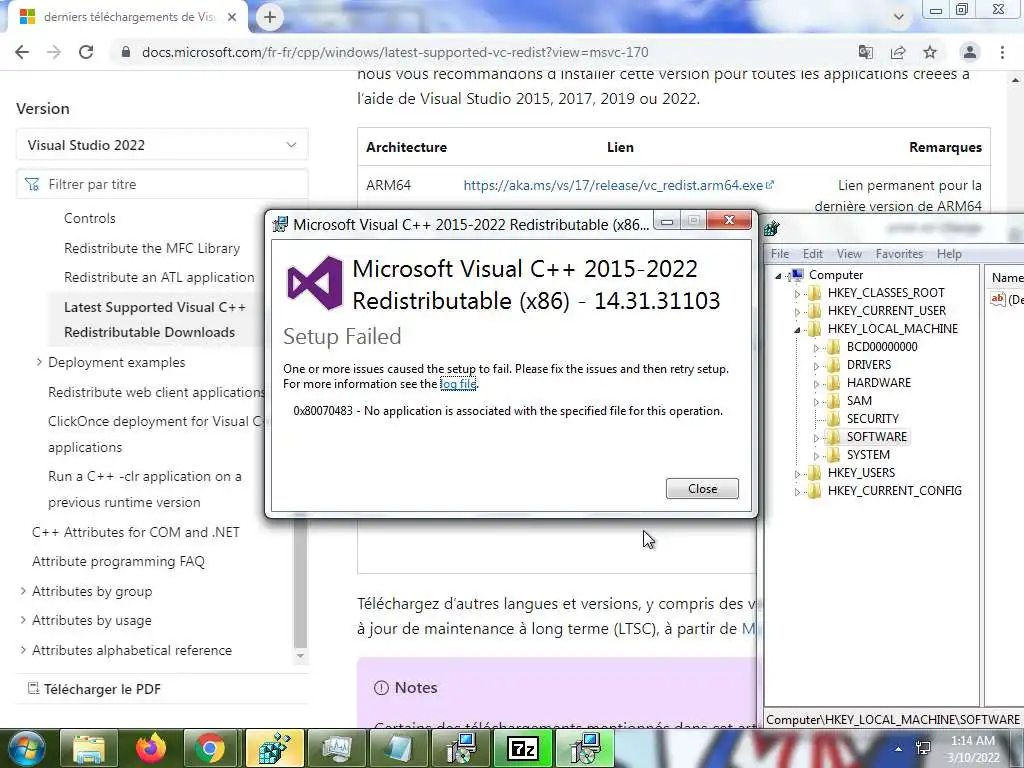Image resolution: width=1024 pixels, height=768 pixels.
Task: Click the sidebar navigation scrollbar thumb
Action: pyautogui.click(x=300, y=580)
